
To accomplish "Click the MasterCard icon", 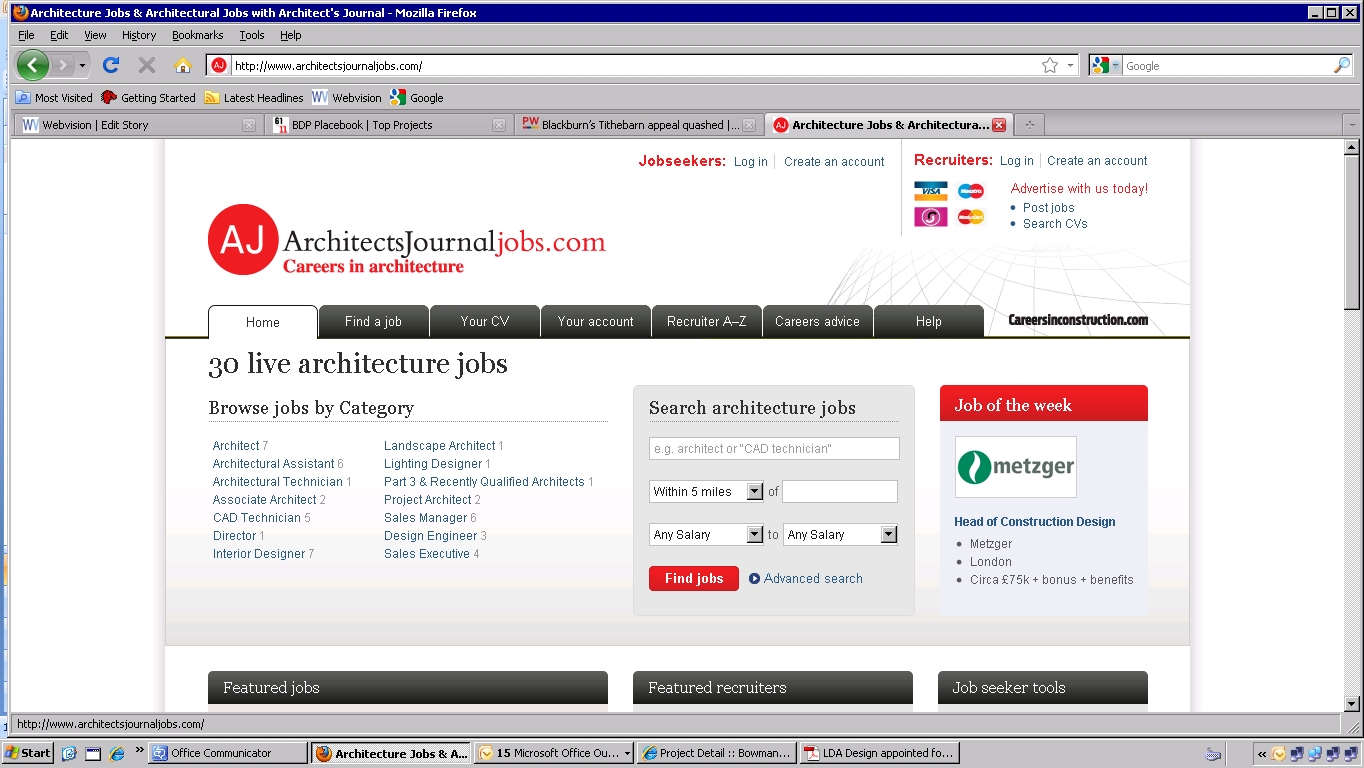I will pos(970,217).
